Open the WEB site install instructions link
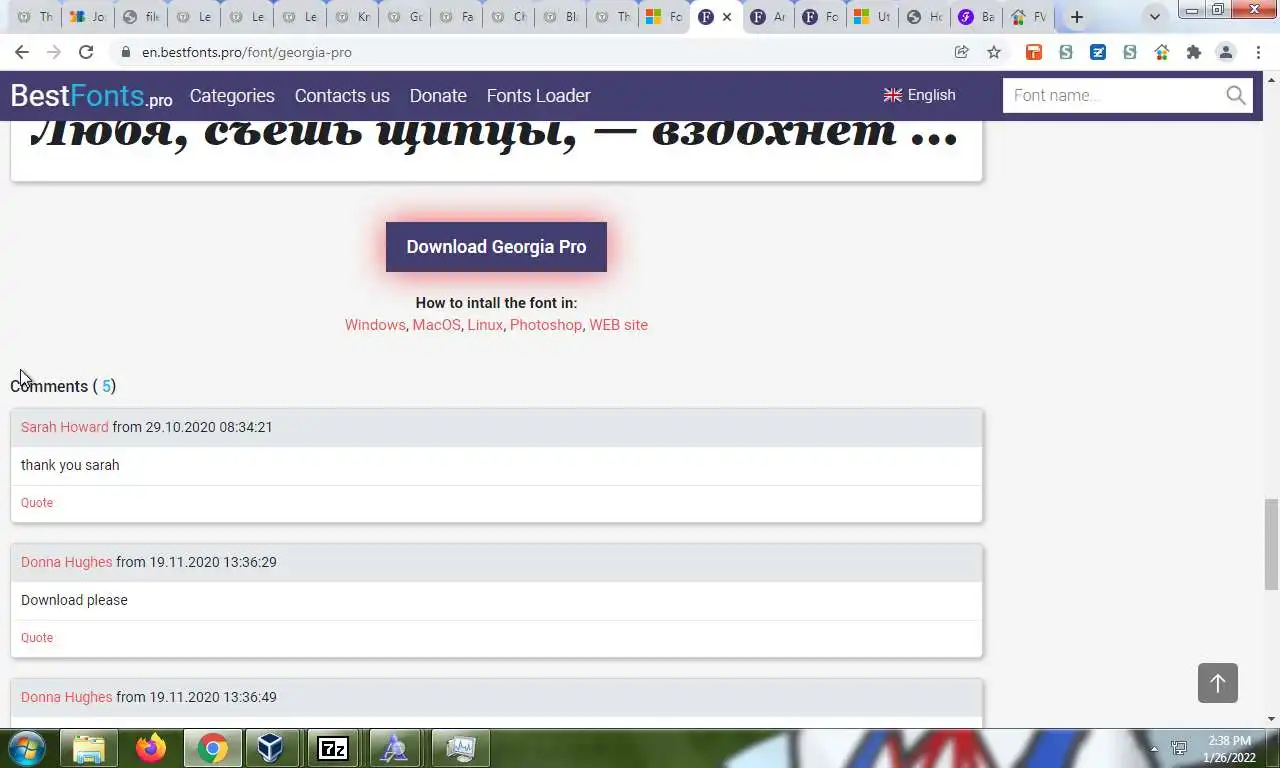This screenshot has height=768, width=1280. (618, 325)
